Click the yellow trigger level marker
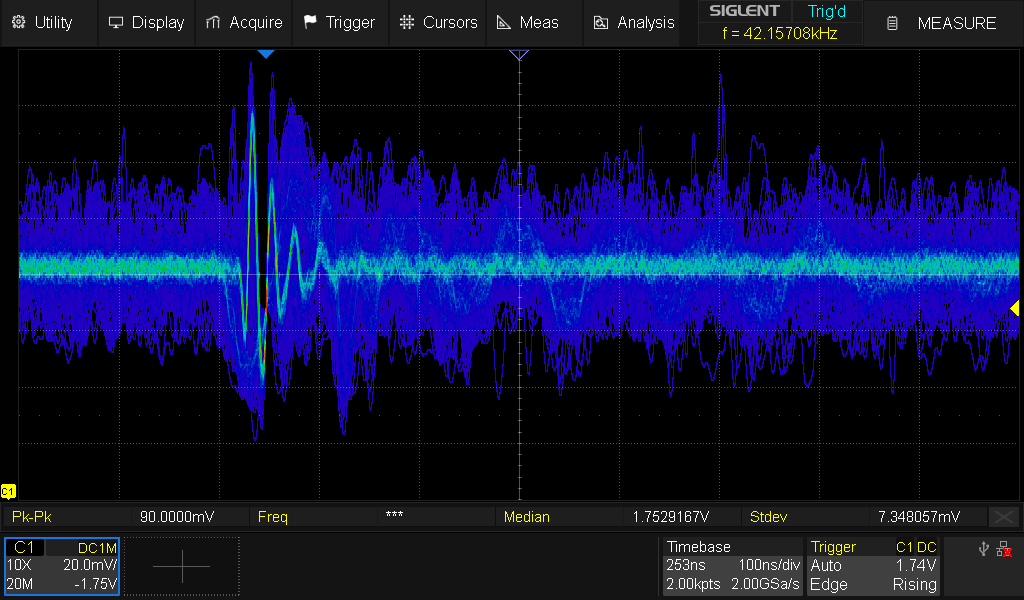 pyautogui.click(x=1014, y=309)
